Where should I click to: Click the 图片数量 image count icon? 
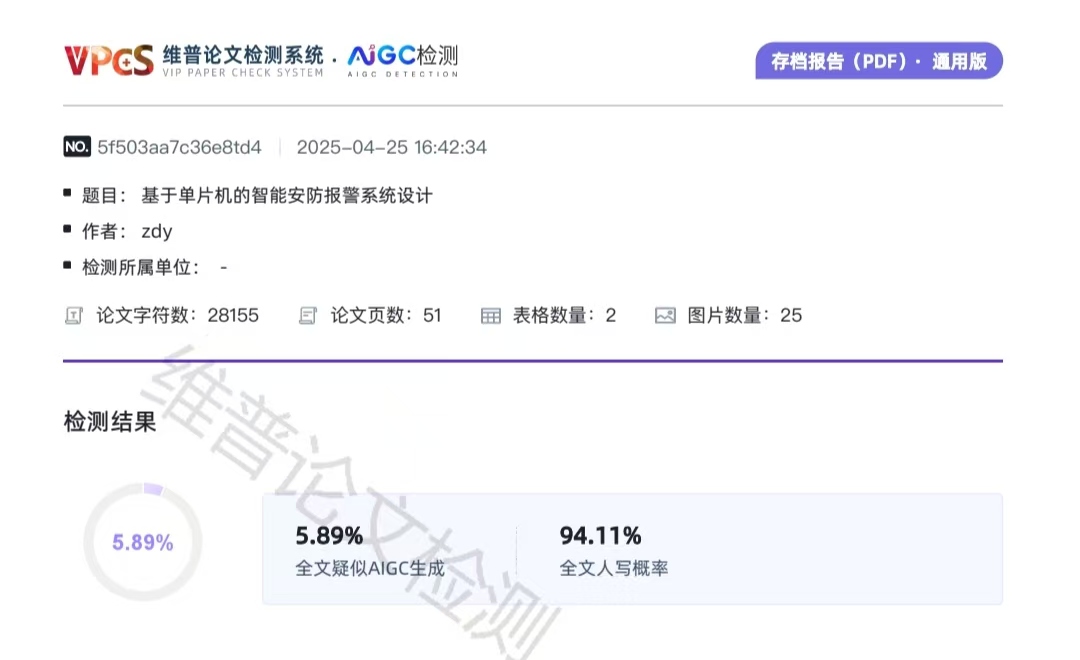(x=664, y=315)
